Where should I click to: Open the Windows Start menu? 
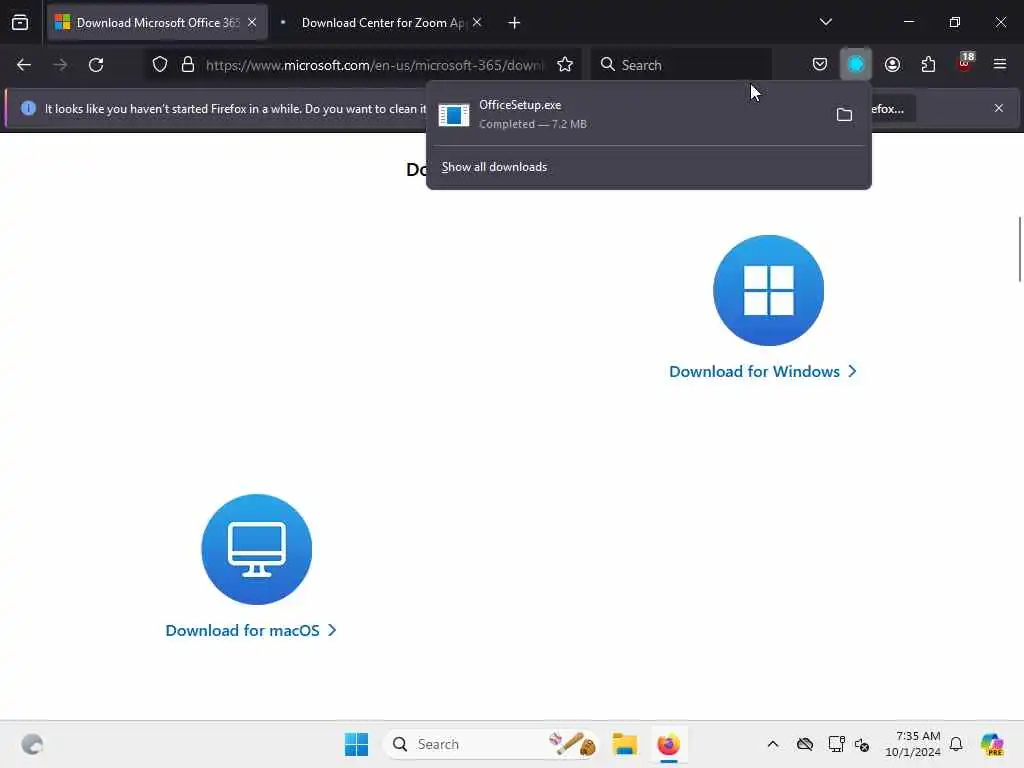[x=357, y=744]
